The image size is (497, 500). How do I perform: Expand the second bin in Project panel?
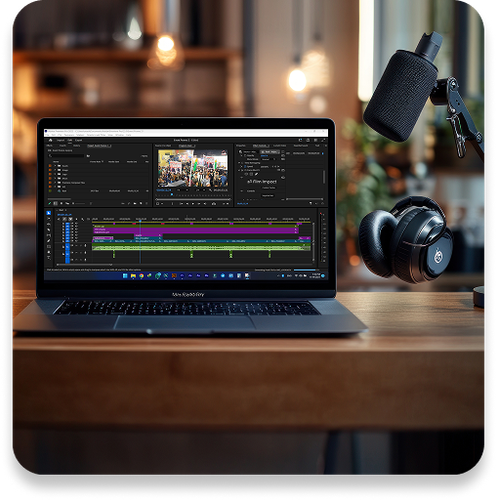pos(55,170)
